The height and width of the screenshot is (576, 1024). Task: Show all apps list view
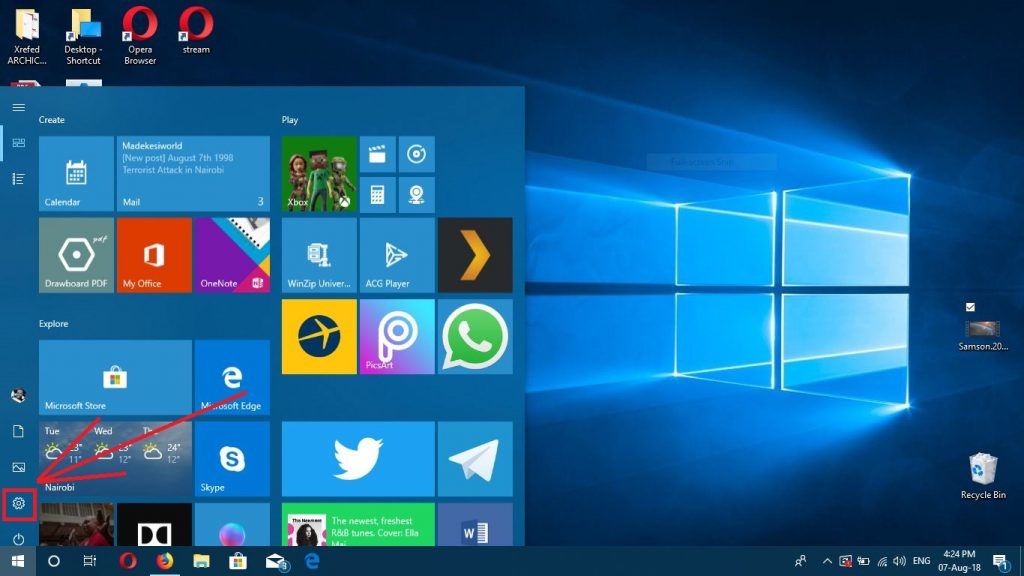pos(18,179)
